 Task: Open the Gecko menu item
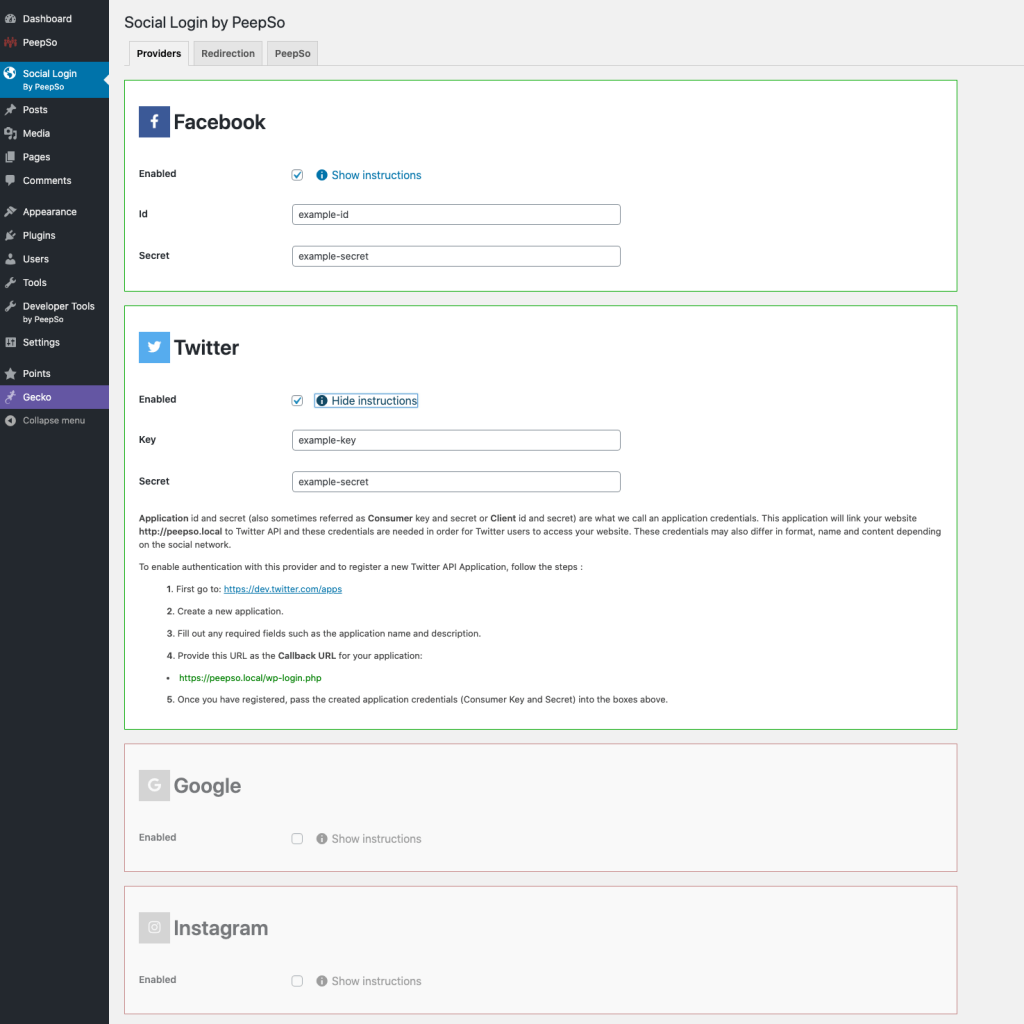(54, 397)
